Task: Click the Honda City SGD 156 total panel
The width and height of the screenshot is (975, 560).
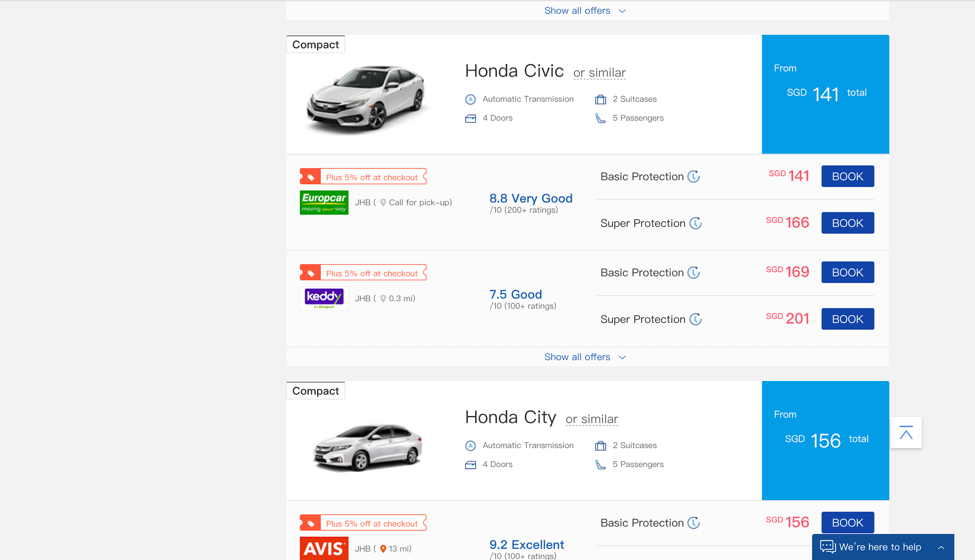Action: 825,440
